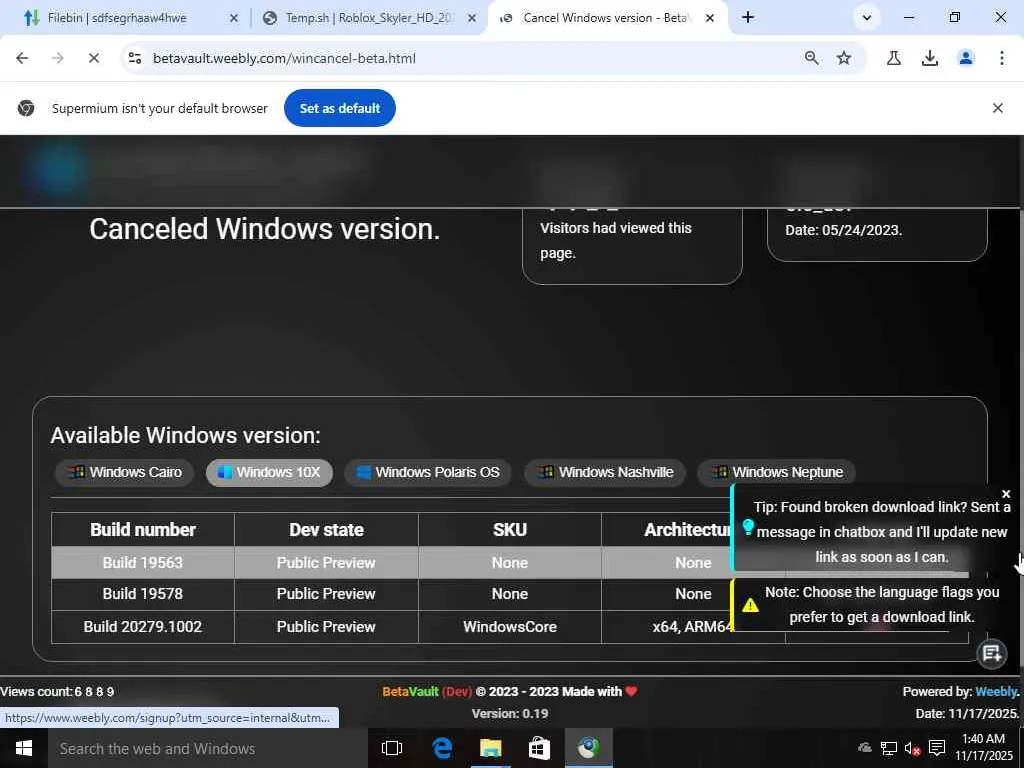
Task: Bookmark this page with the star
Action: (844, 58)
